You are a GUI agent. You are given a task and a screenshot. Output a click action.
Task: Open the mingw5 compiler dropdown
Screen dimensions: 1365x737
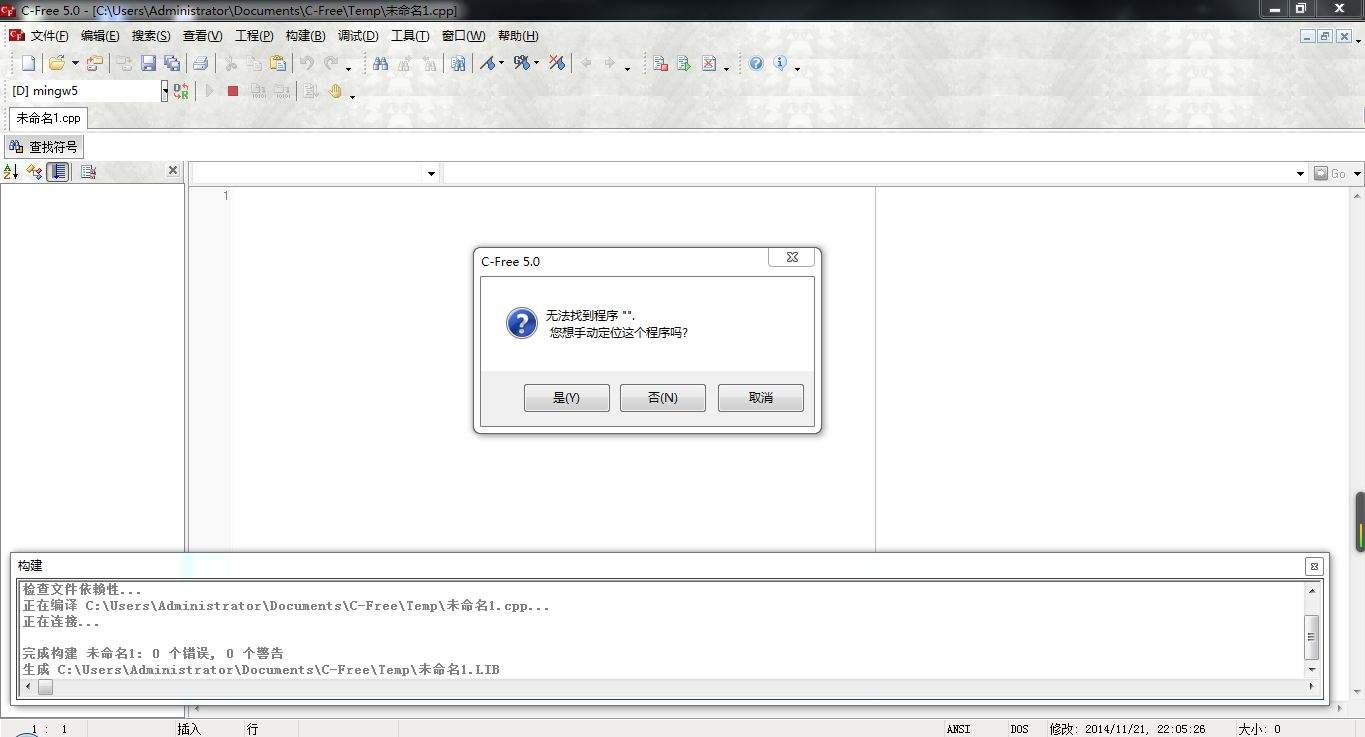tap(165, 91)
